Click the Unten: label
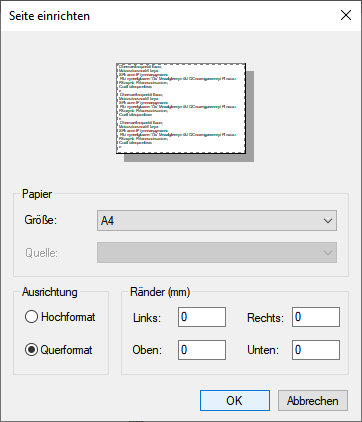The height and width of the screenshot is (422, 362). coord(263,350)
